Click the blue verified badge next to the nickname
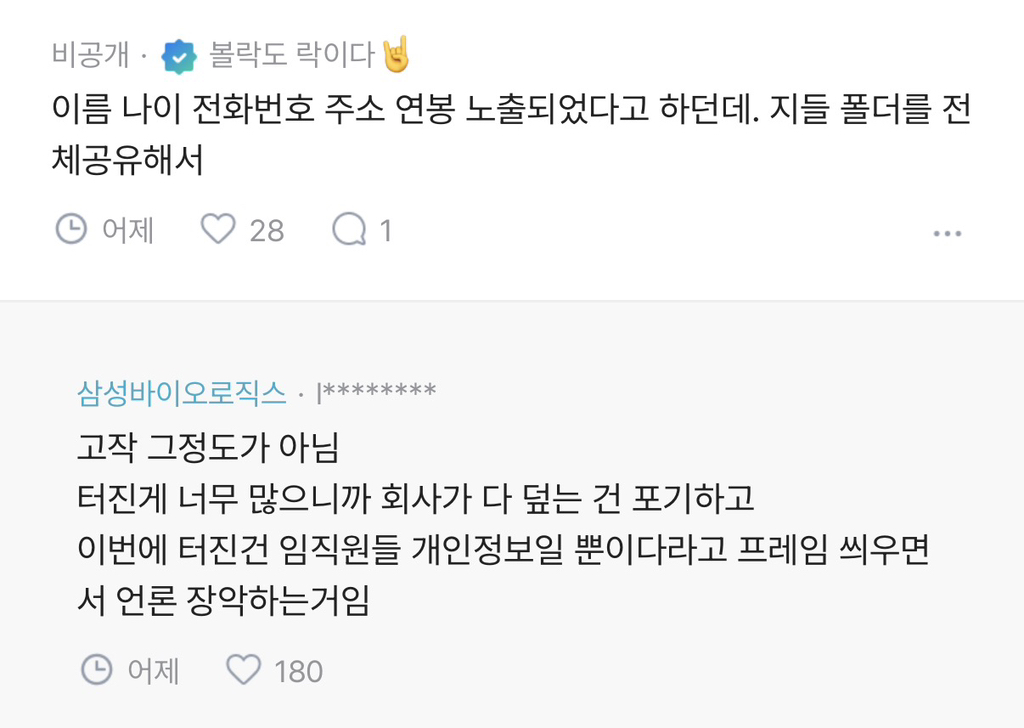Image resolution: width=1024 pixels, height=728 pixels. [178, 57]
